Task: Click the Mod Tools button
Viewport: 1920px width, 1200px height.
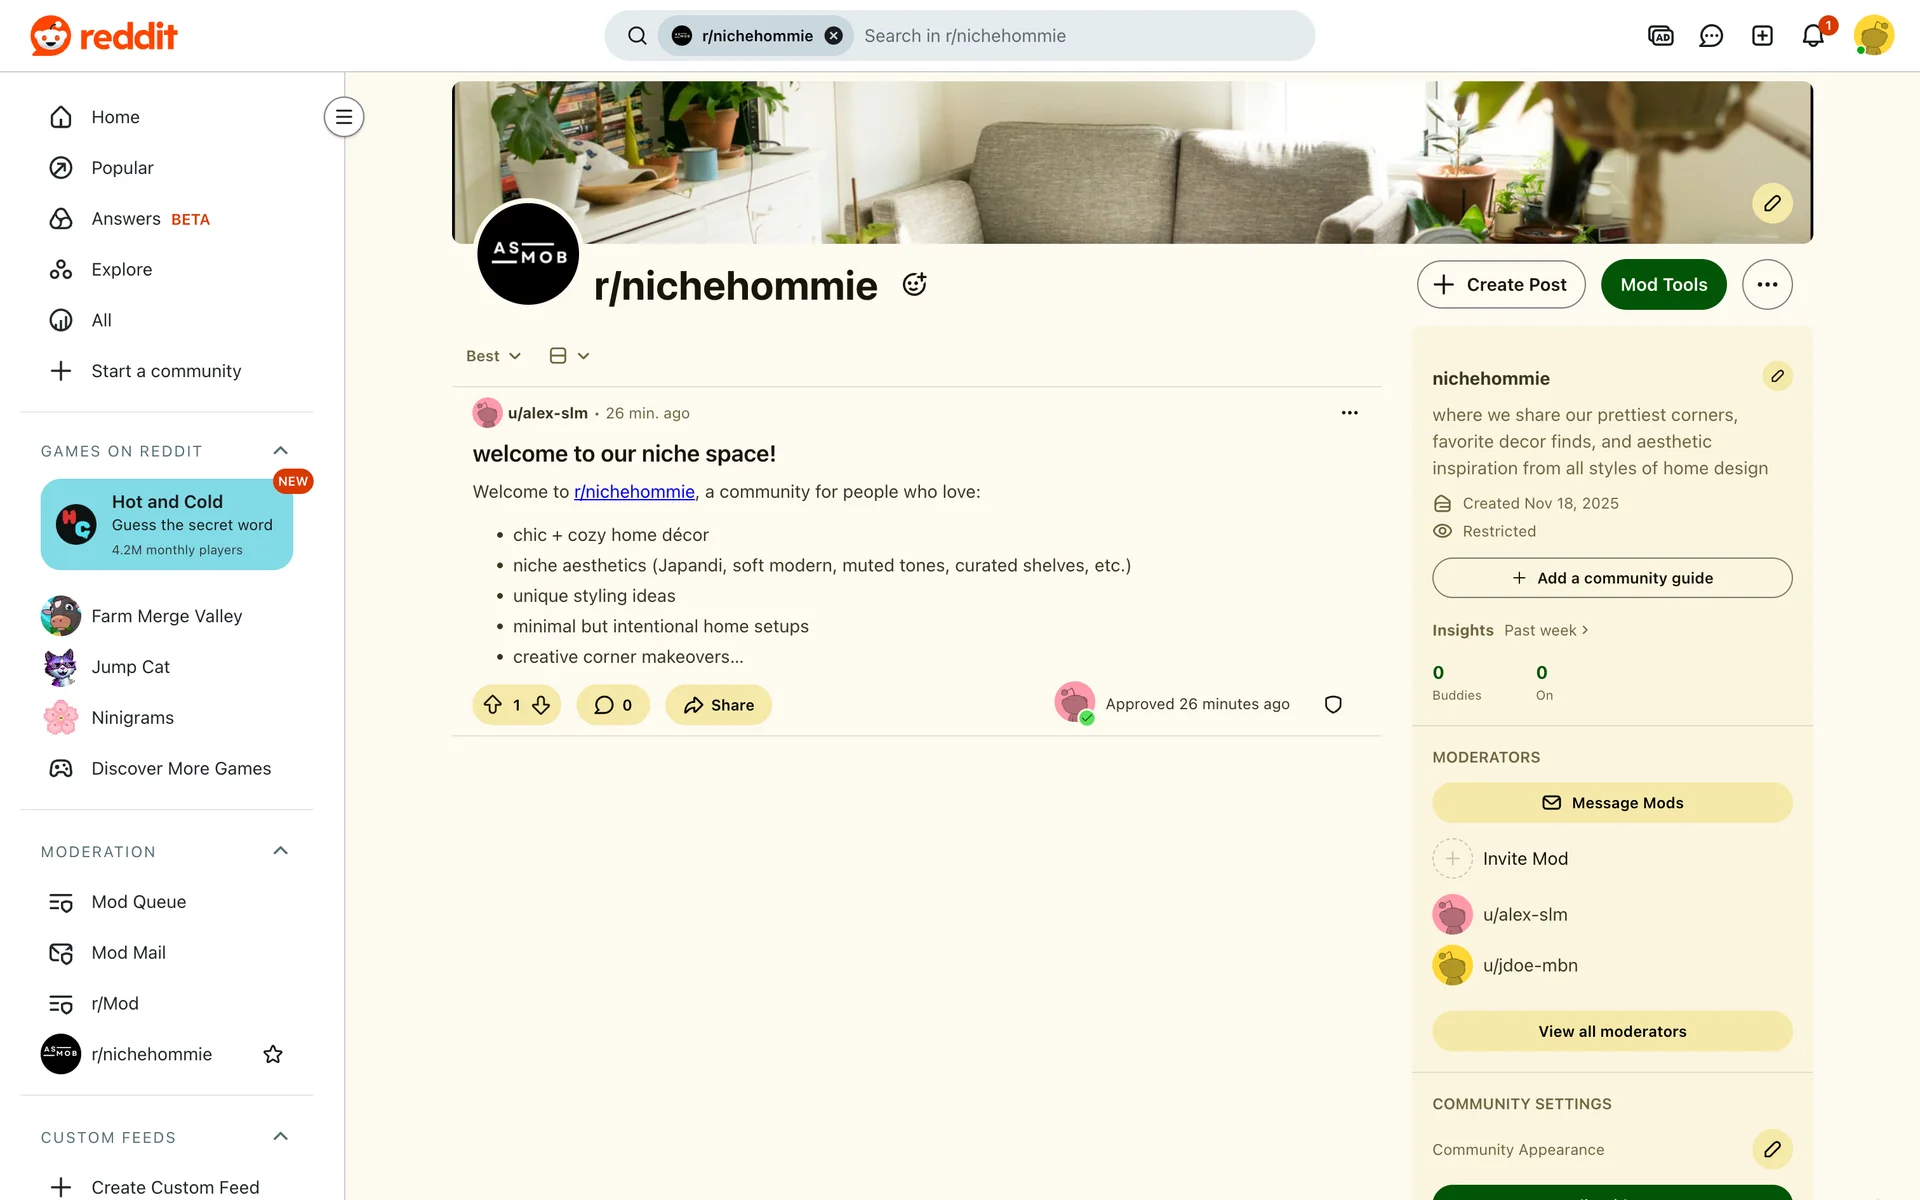Action: pyautogui.click(x=1663, y=285)
